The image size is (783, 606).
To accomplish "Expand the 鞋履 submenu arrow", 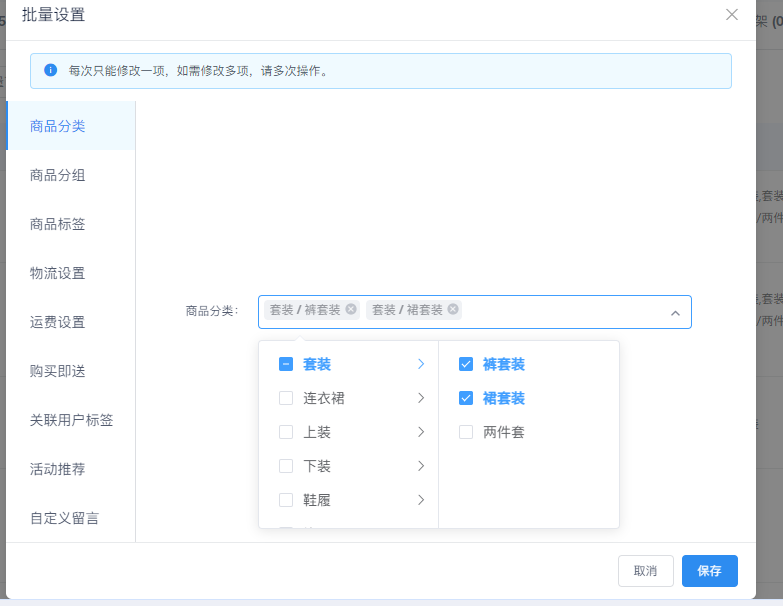I will point(421,500).
